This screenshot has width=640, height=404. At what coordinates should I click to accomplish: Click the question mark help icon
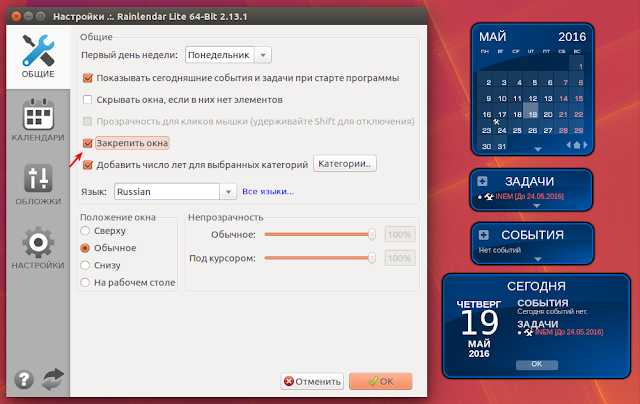pyautogui.click(x=24, y=379)
